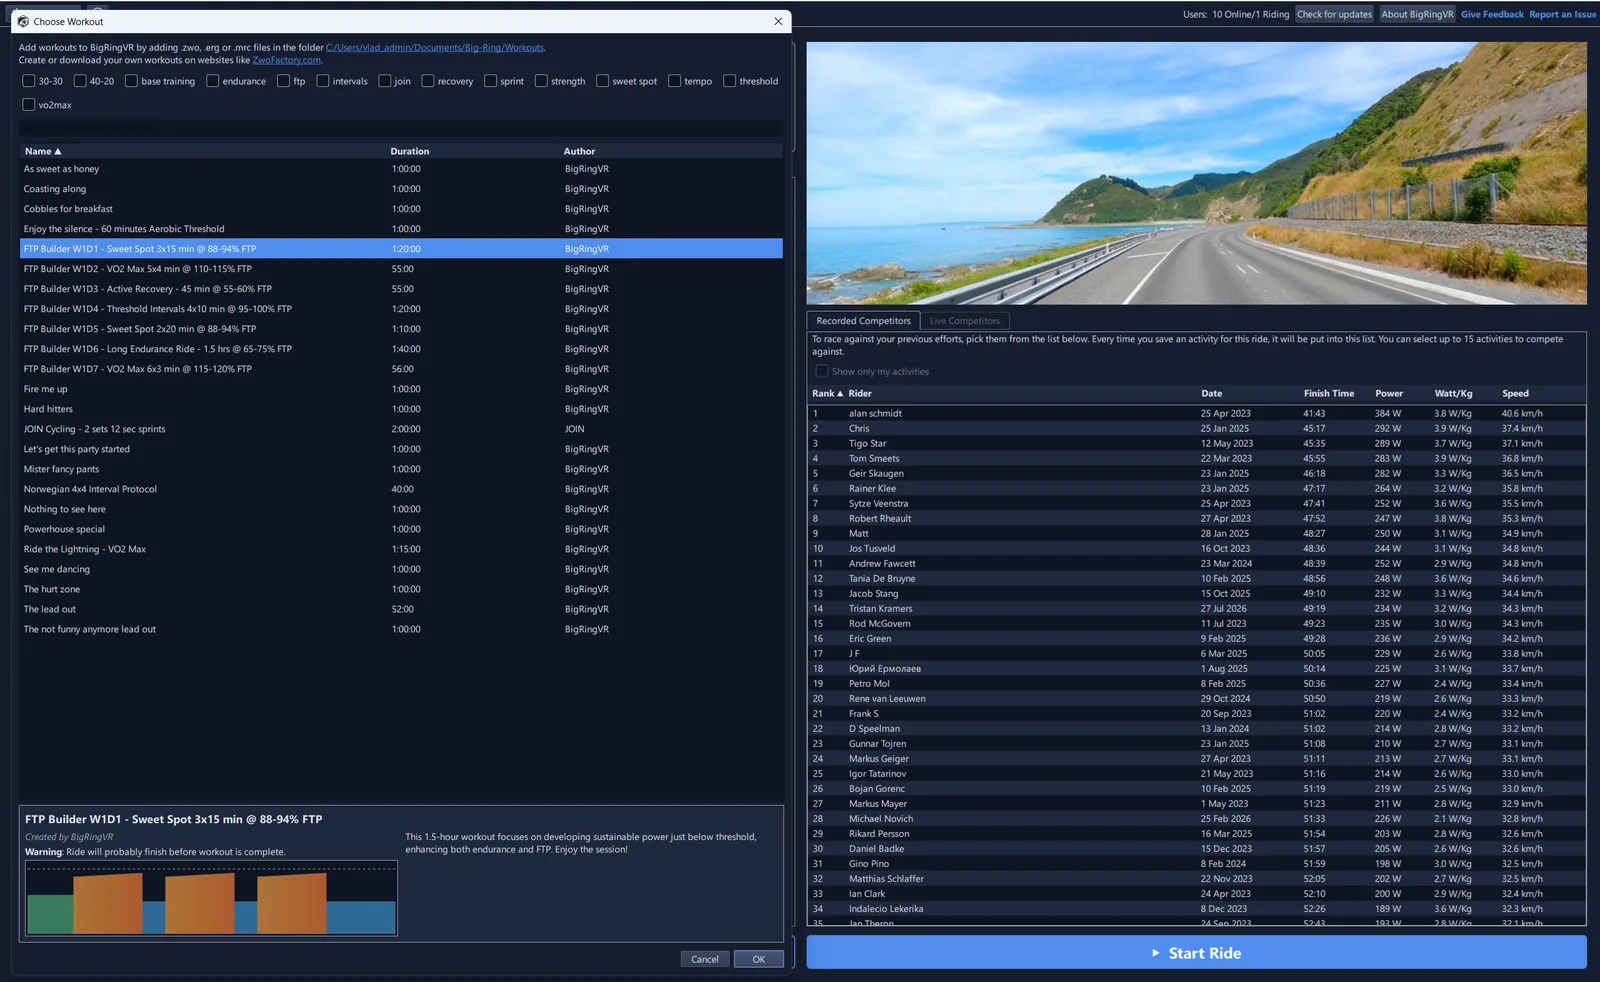Sort competitors by Finish Time header

[1328, 393]
